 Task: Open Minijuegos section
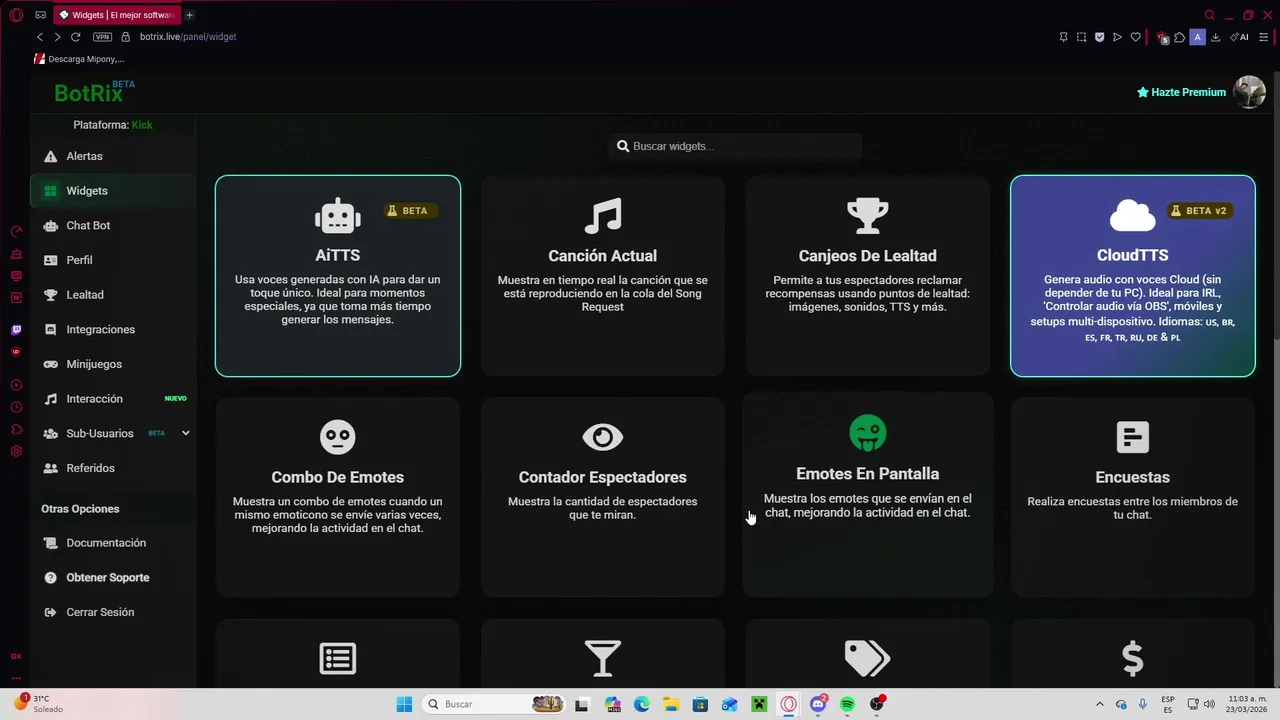(x=114, y=364)
